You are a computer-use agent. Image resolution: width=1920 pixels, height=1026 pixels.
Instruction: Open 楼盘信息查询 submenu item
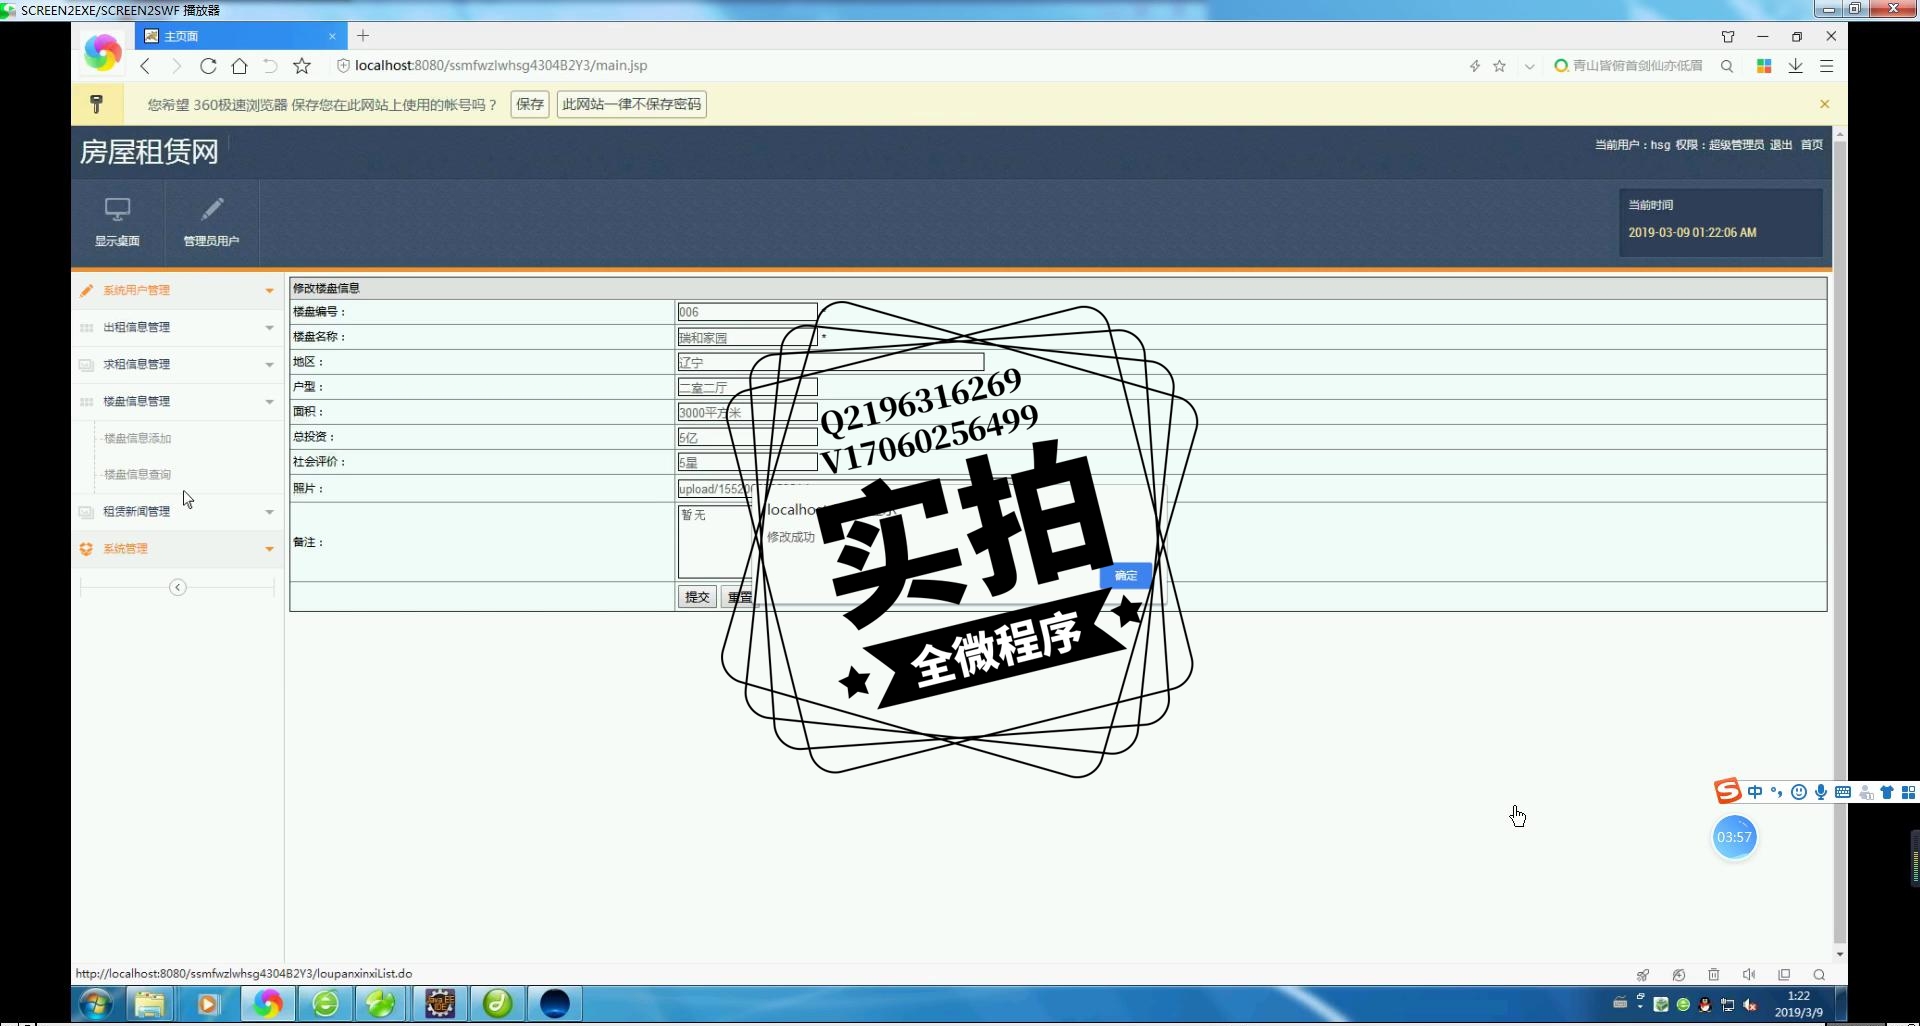click(x=138, y=474)
